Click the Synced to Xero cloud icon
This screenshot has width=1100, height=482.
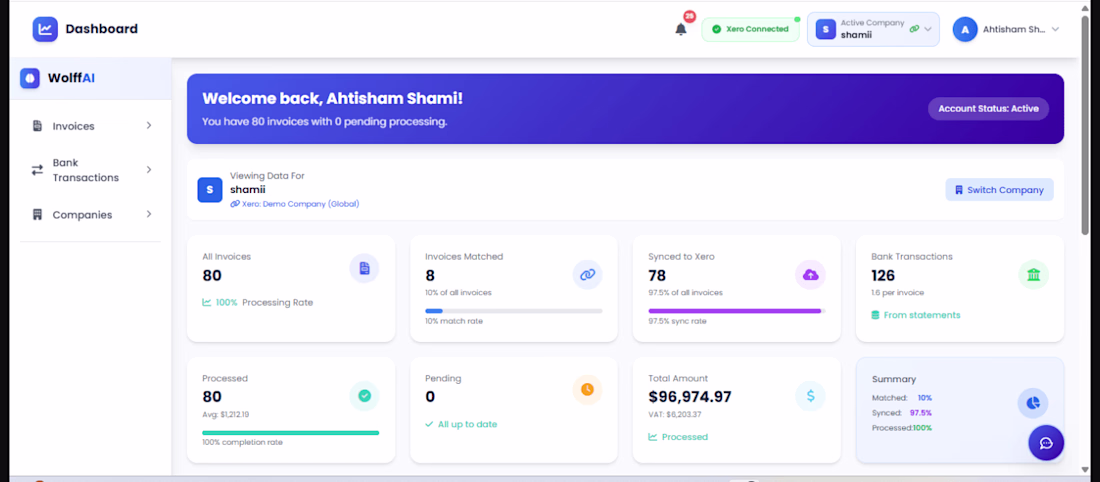[x=810, y=274]
